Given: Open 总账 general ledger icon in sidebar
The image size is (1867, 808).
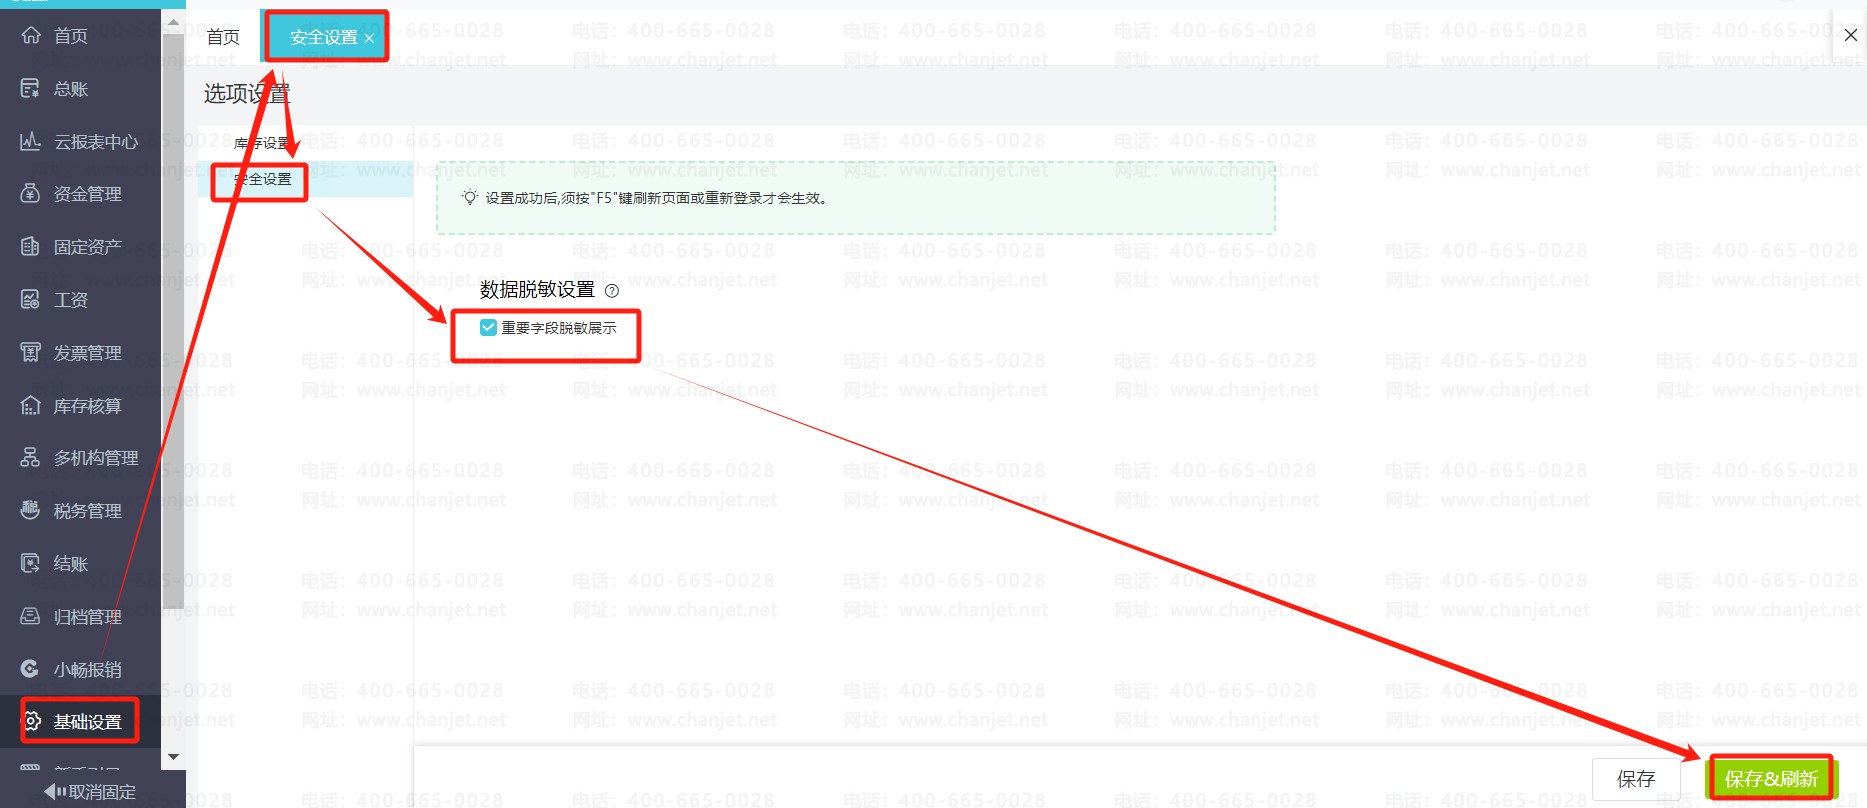Looking at the screenshot, I should click(31, 89).
